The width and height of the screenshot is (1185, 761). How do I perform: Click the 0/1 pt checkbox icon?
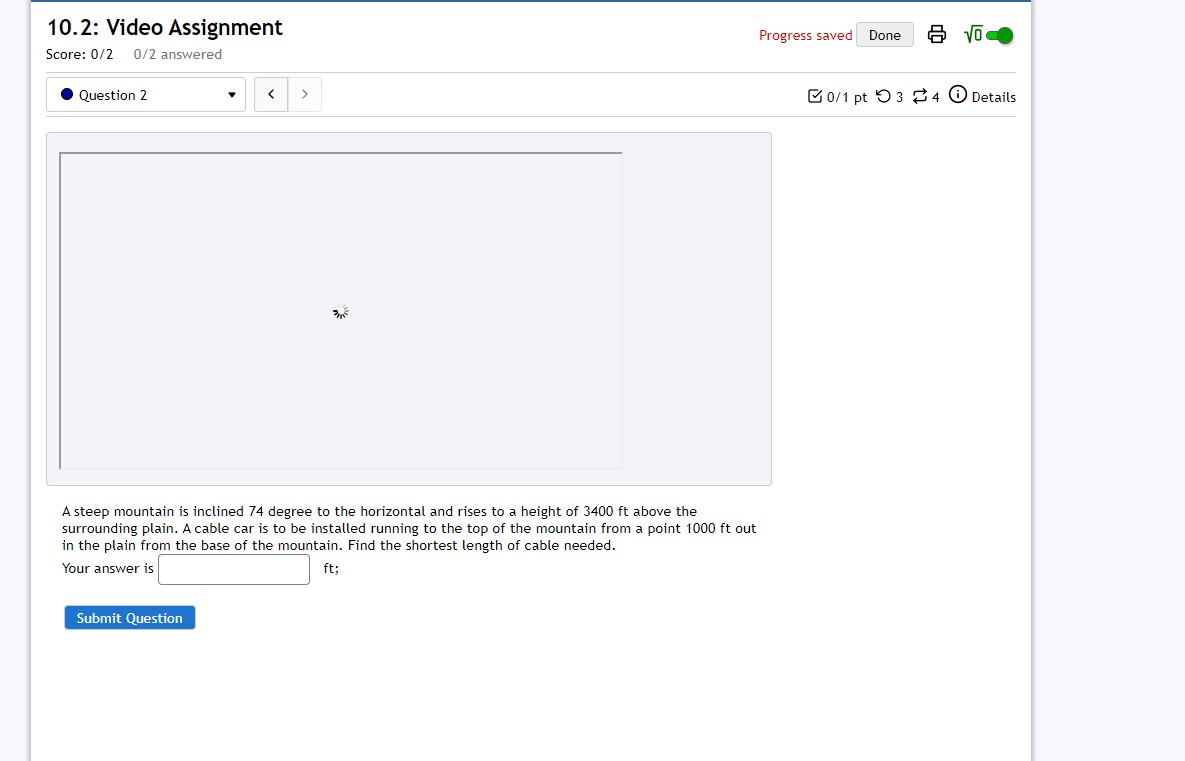(815, 96)
